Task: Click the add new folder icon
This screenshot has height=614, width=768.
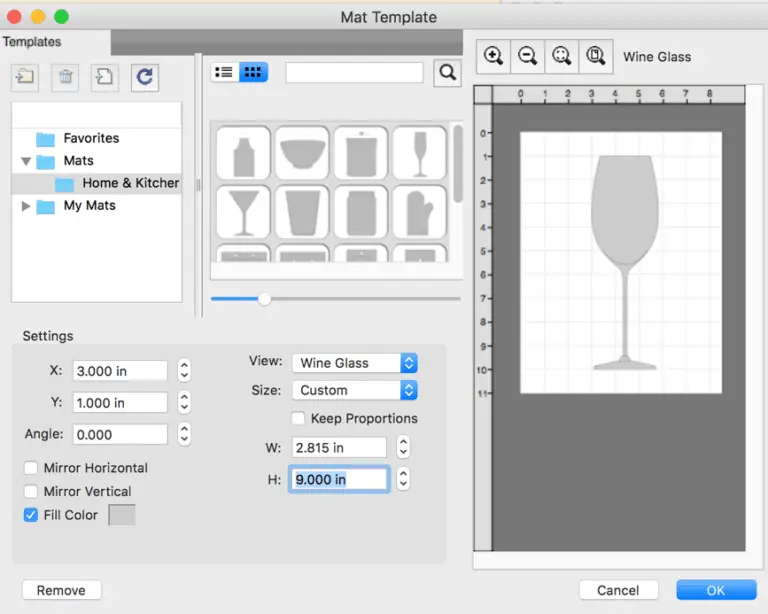Action: coord(26,76)
